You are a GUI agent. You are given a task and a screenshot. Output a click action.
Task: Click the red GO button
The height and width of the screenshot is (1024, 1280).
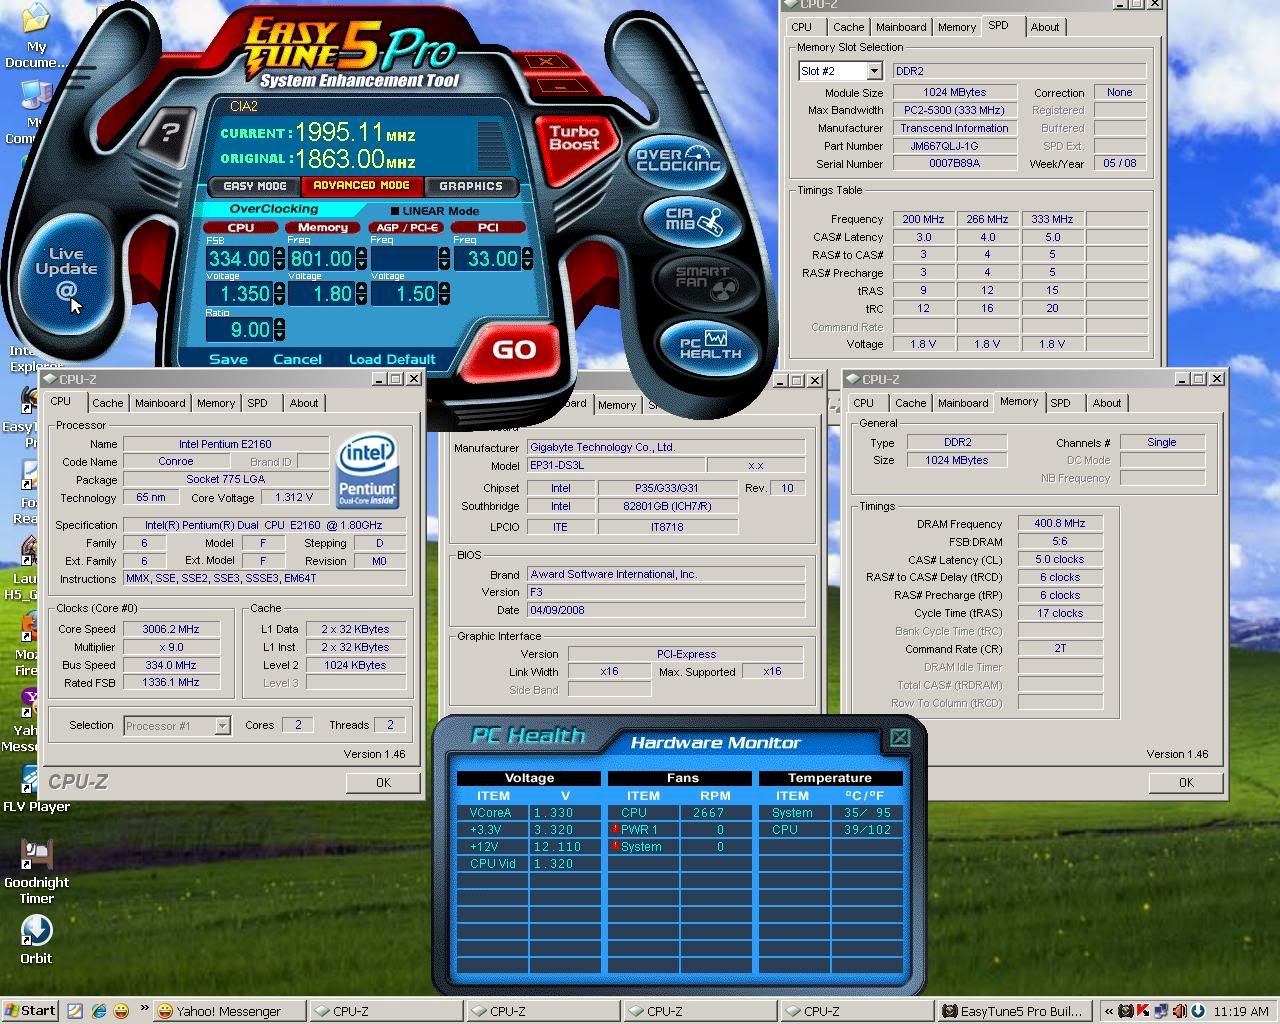point(514,350)
